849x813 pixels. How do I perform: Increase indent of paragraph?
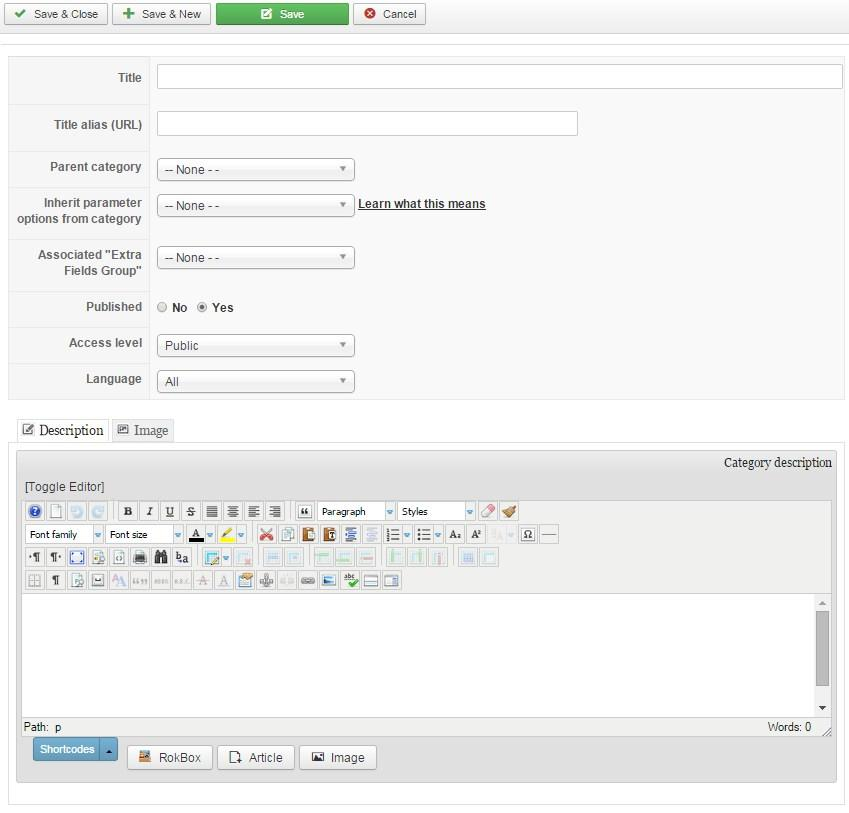pos(350,535)
